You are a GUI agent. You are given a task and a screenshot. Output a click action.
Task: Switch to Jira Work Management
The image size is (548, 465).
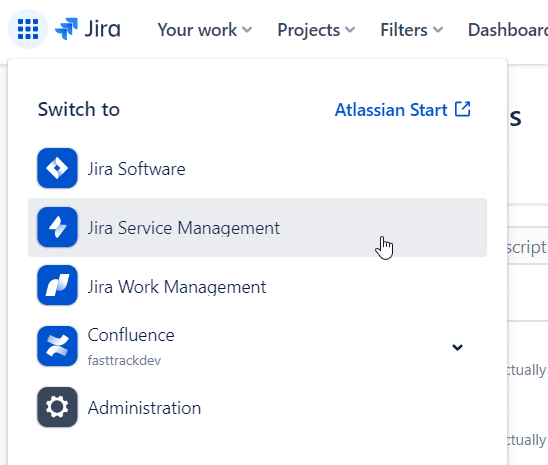point(257,286)
